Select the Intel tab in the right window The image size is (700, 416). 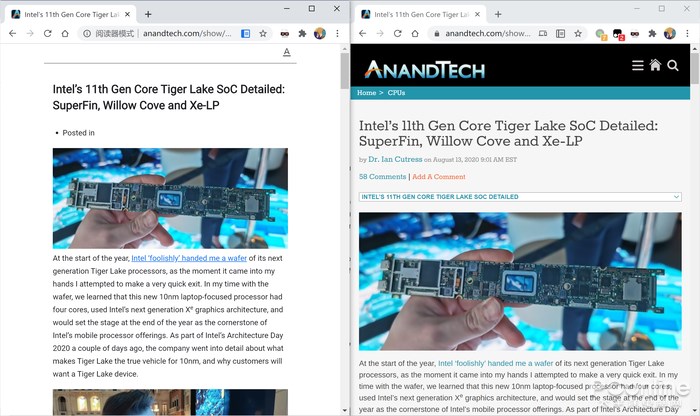(421, 14)
